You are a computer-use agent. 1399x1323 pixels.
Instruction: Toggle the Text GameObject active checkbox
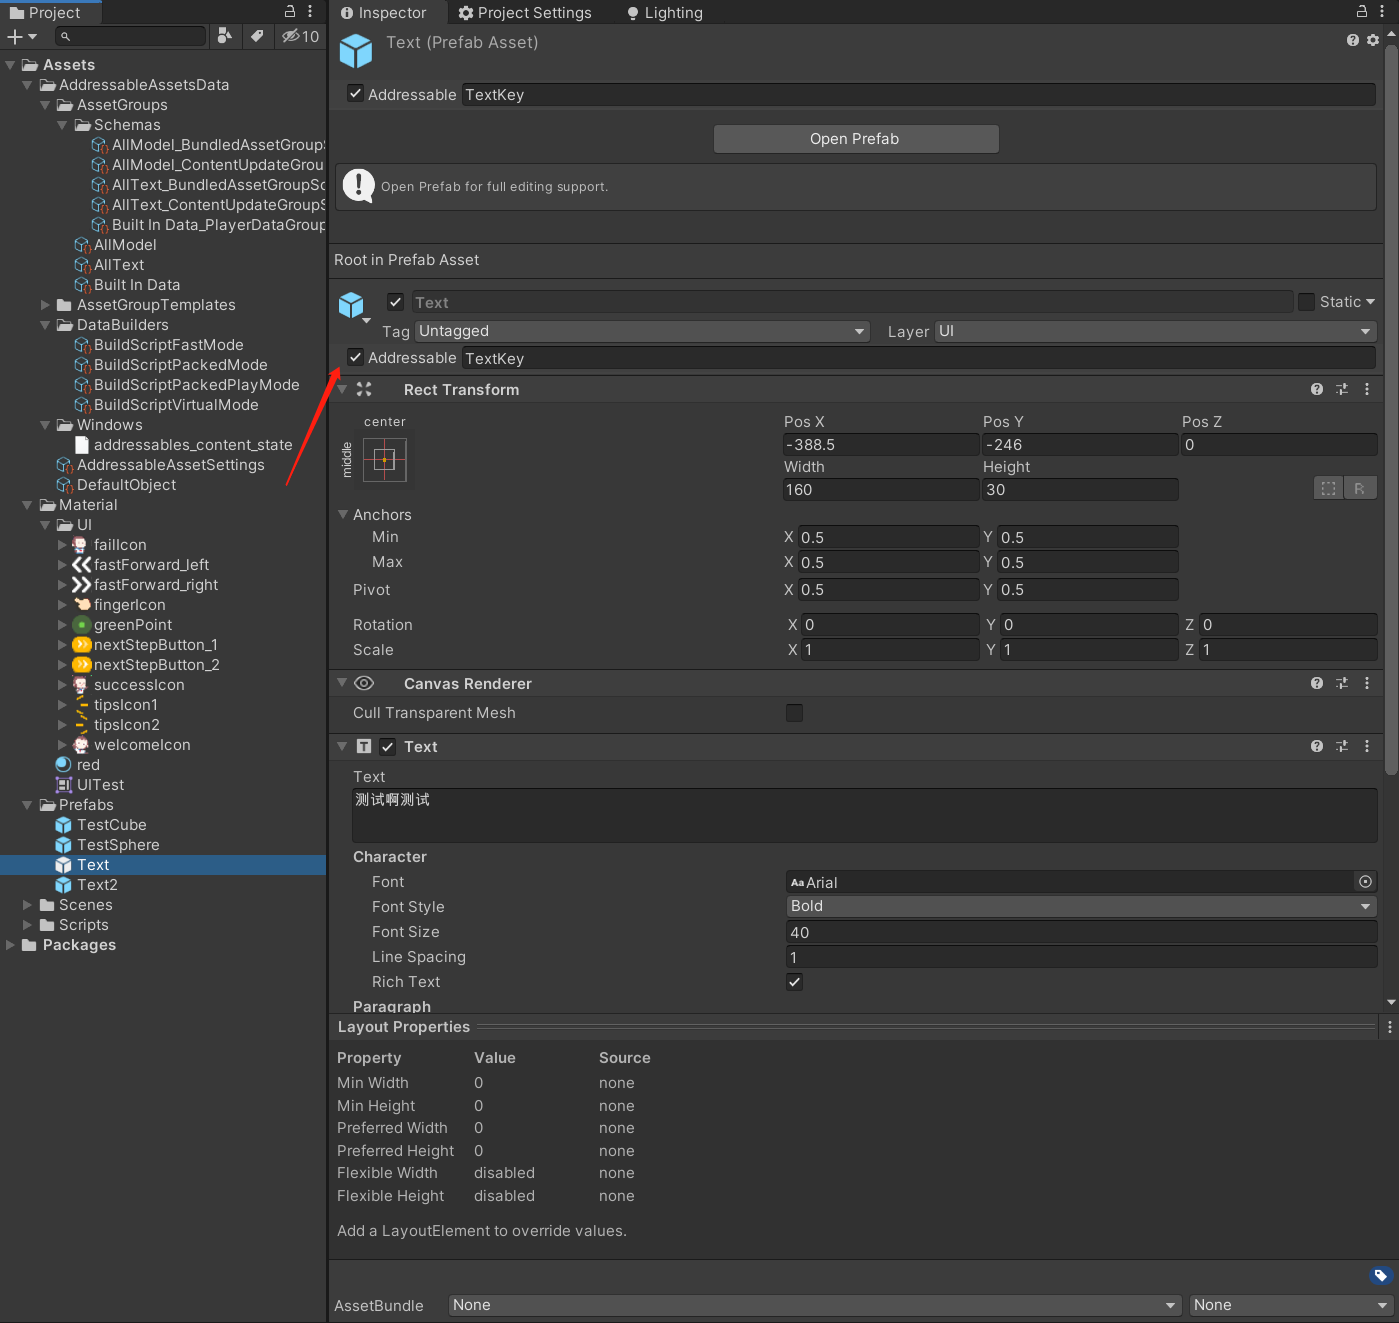(396, 302)
